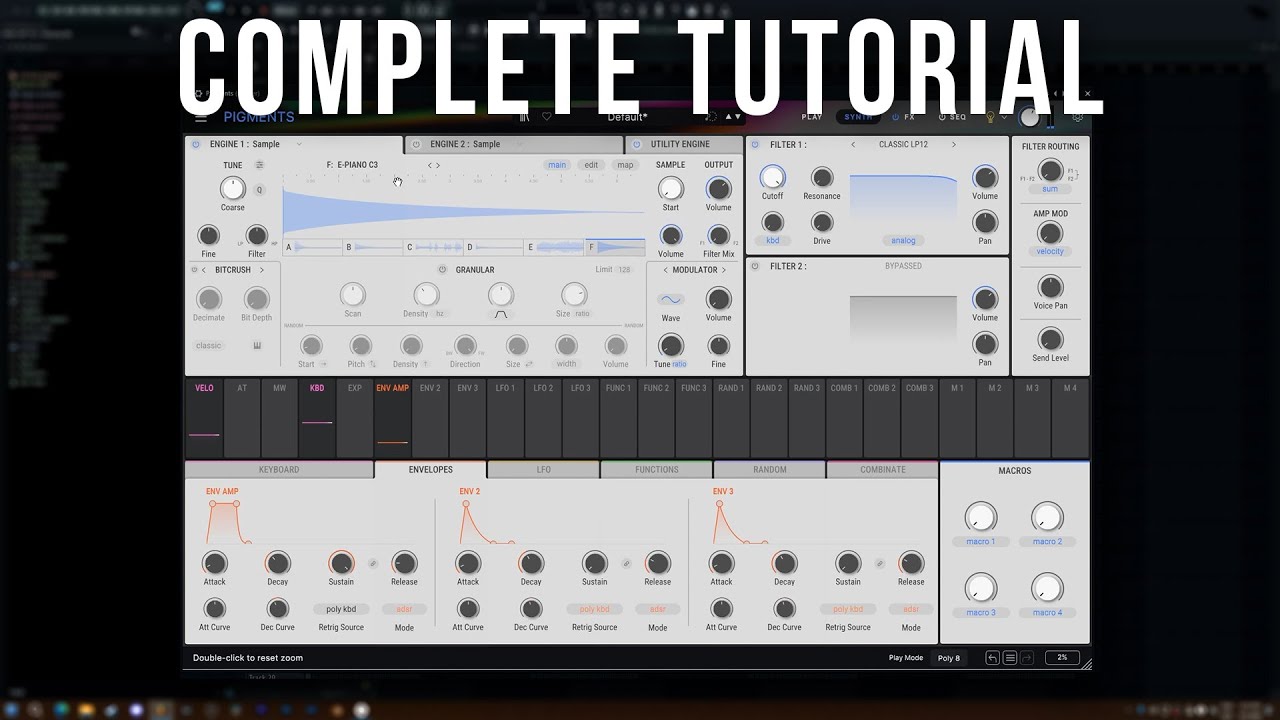Screen dimensions: 1280x720
Task: Select the main sample view button
Action: [x=557, y=165]
